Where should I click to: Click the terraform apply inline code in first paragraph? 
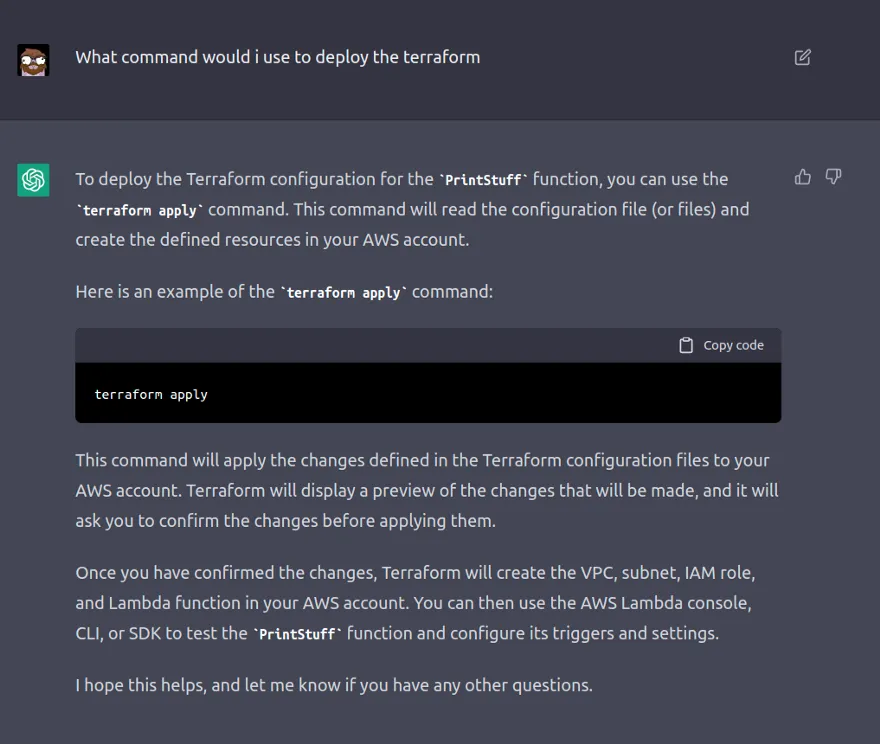(141, 210)
